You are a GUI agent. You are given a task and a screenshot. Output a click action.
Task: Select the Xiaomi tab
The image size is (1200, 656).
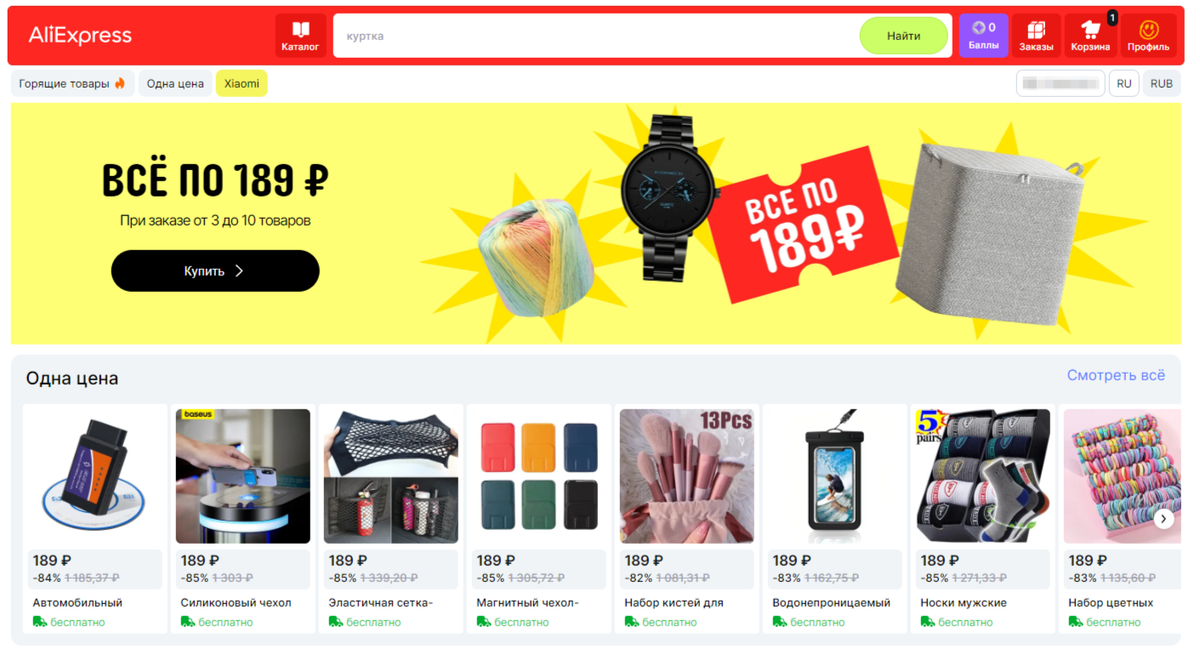[241, 84]
